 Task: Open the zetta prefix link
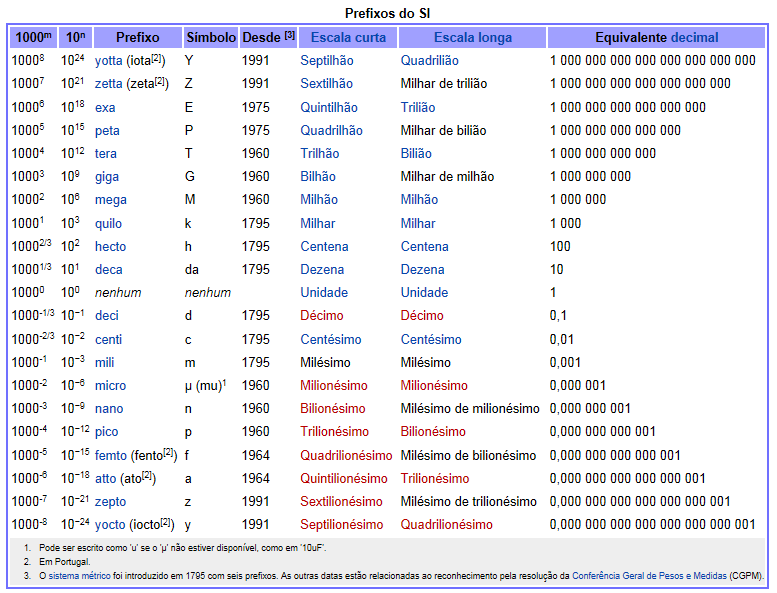coord(109,84)
